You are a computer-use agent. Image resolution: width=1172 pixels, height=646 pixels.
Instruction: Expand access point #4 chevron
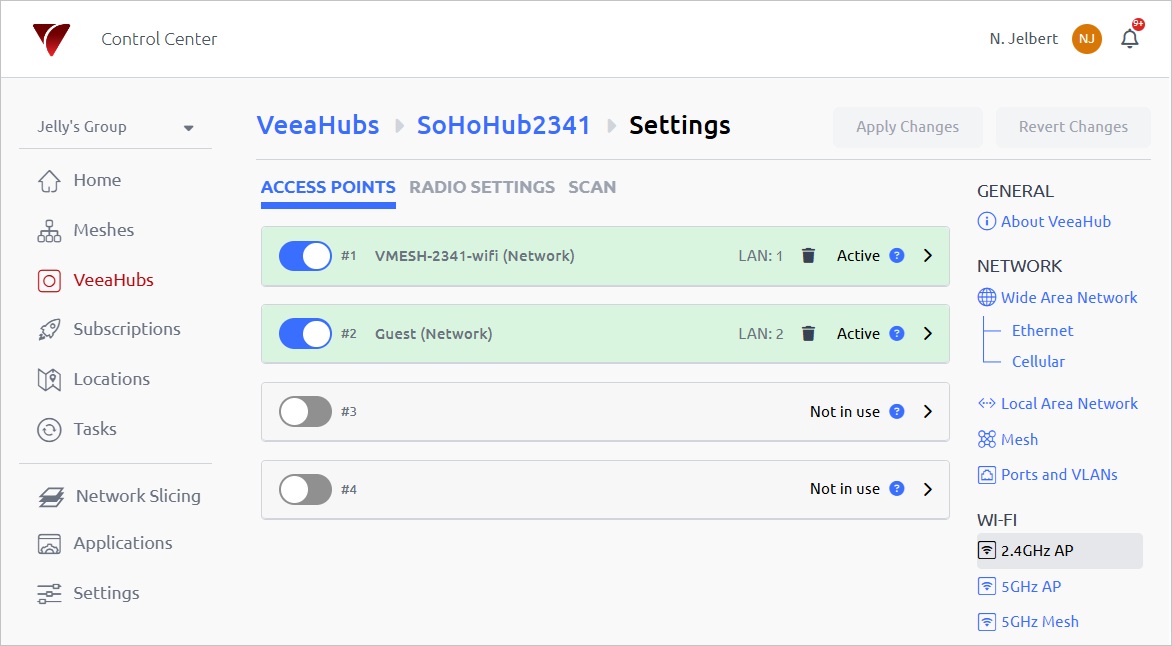point(928,489)
